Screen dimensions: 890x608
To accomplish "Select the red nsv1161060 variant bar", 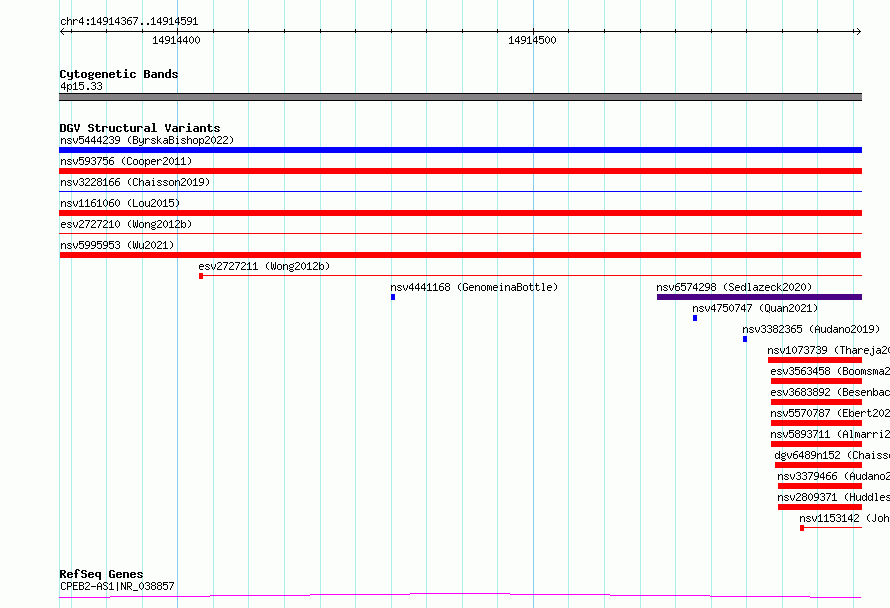I will [460, 213].
